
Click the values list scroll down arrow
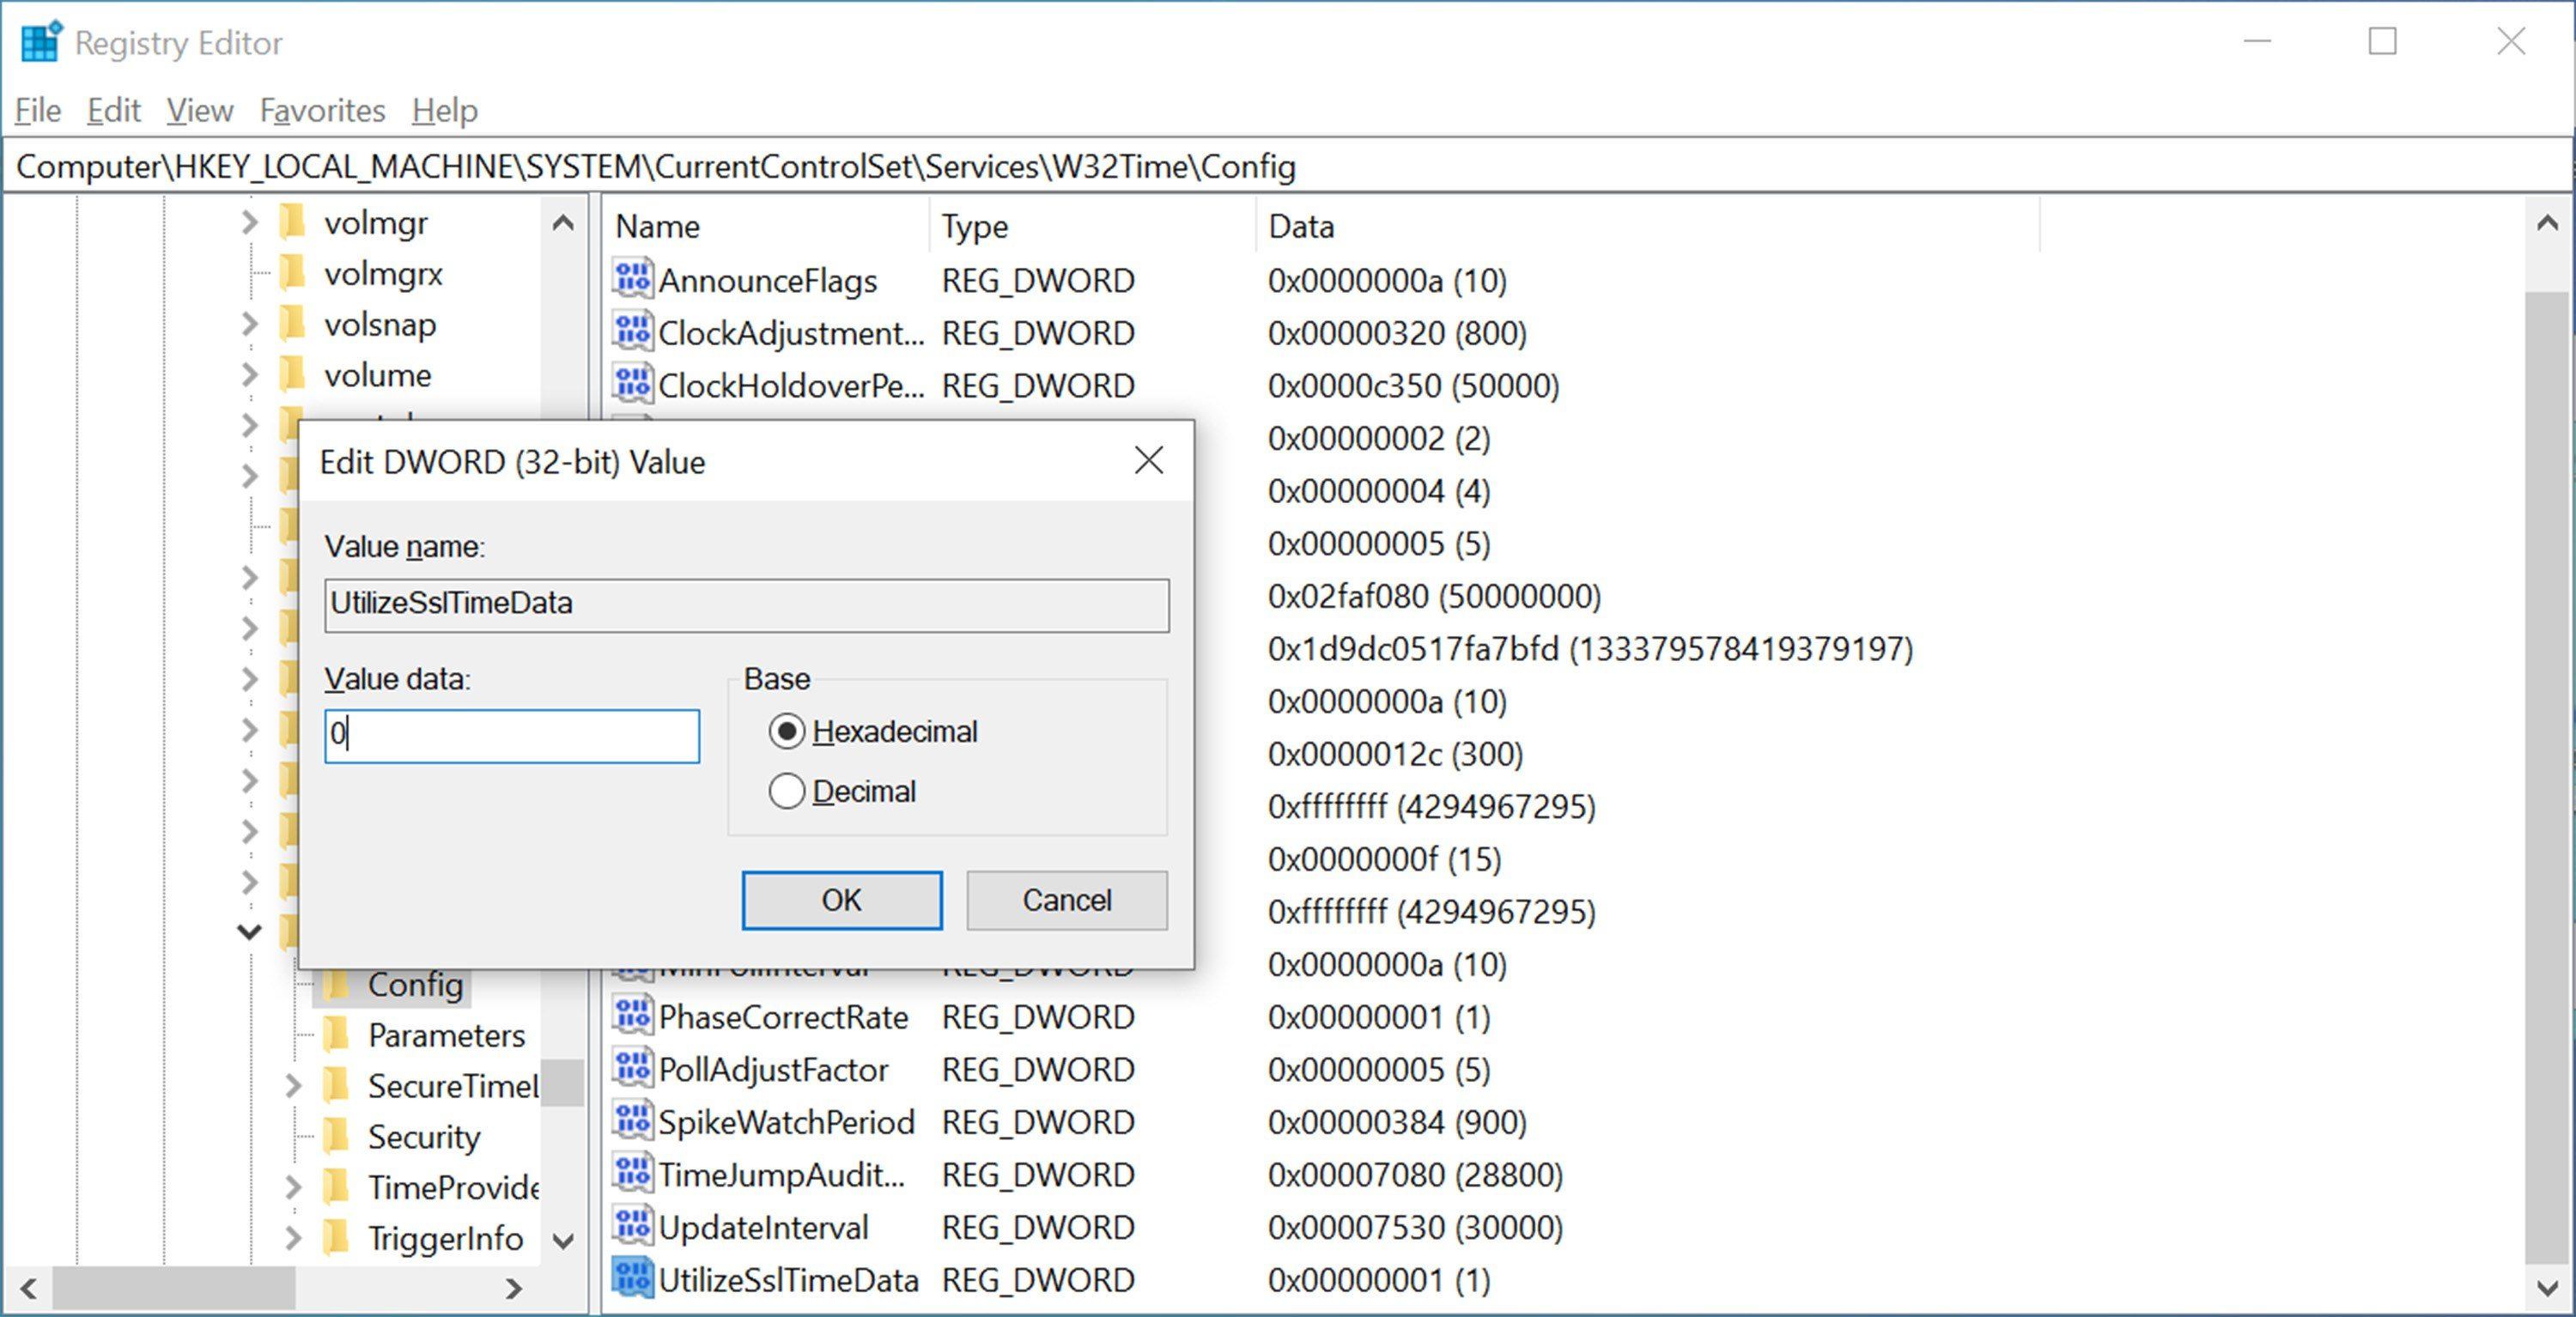[x=2547, y=1288]
